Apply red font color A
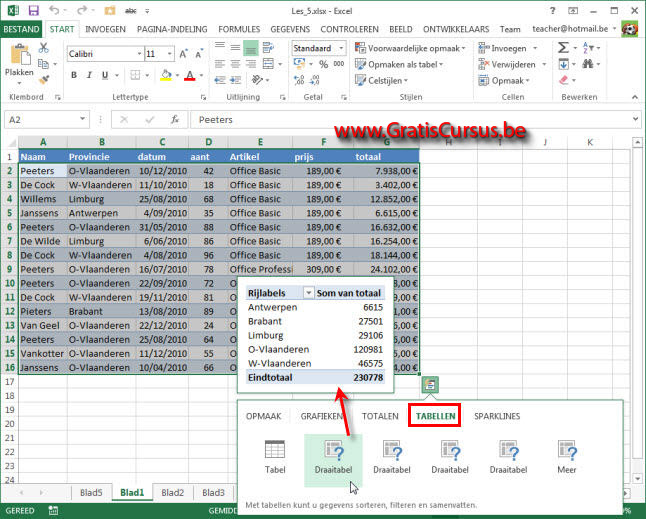The image size is (646, 519). click(190, 75)
